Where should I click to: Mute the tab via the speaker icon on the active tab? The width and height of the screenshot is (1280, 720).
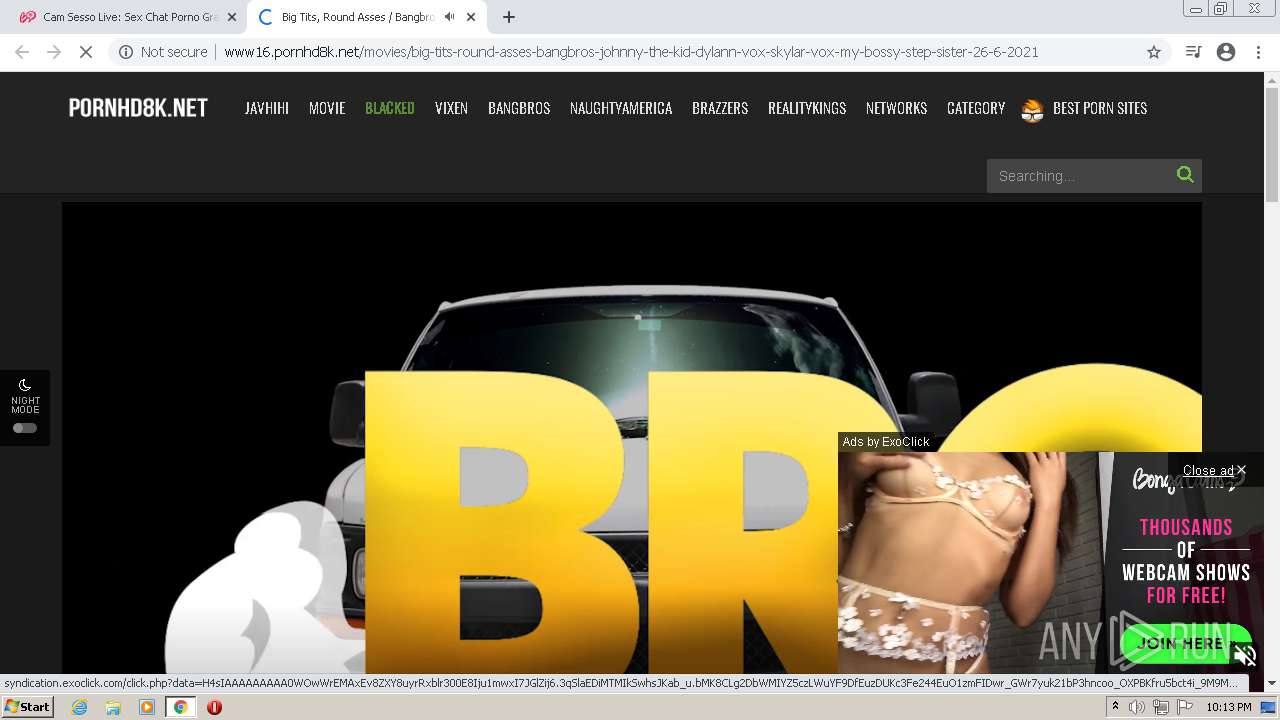point(449,17)
